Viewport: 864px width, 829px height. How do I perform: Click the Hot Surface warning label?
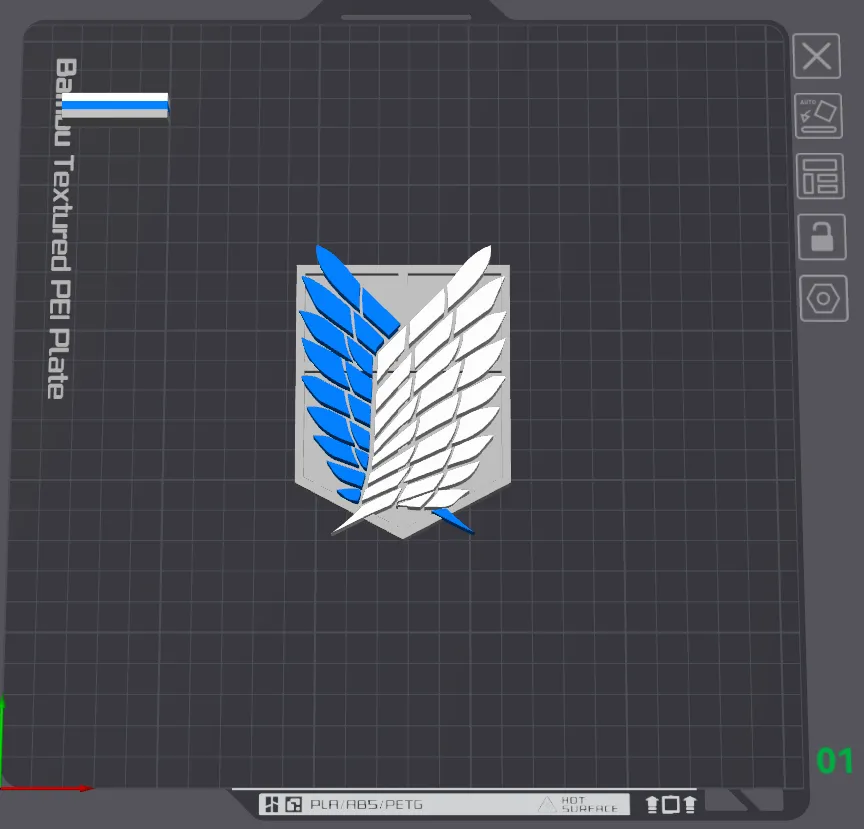tap(579, 804)
